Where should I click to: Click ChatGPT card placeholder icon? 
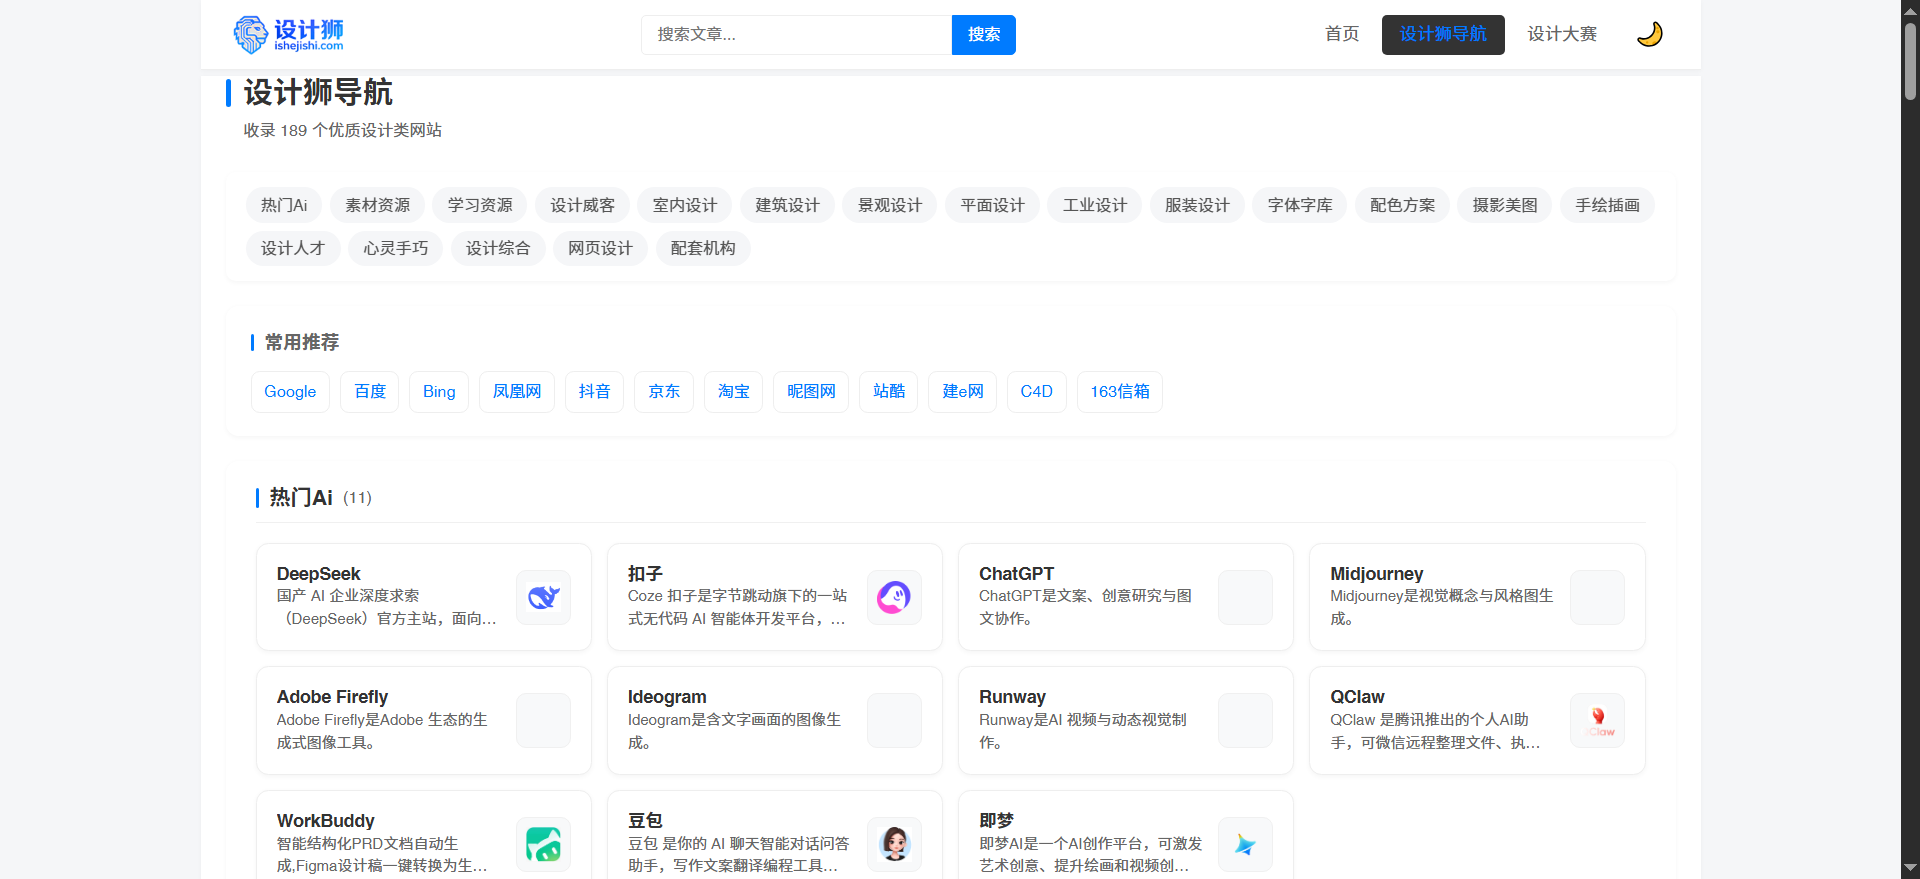click(x=1245, y=597)
